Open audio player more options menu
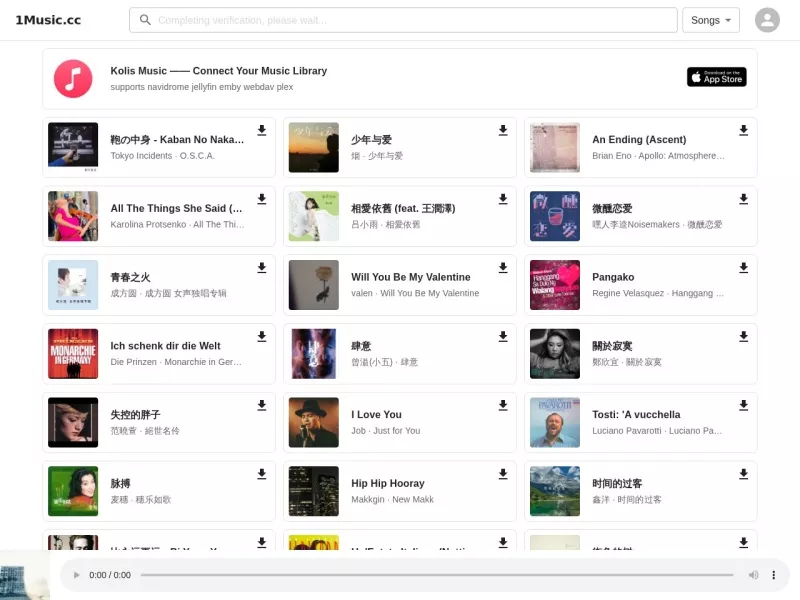Screen dimensions: 800x600 (773, 575)
